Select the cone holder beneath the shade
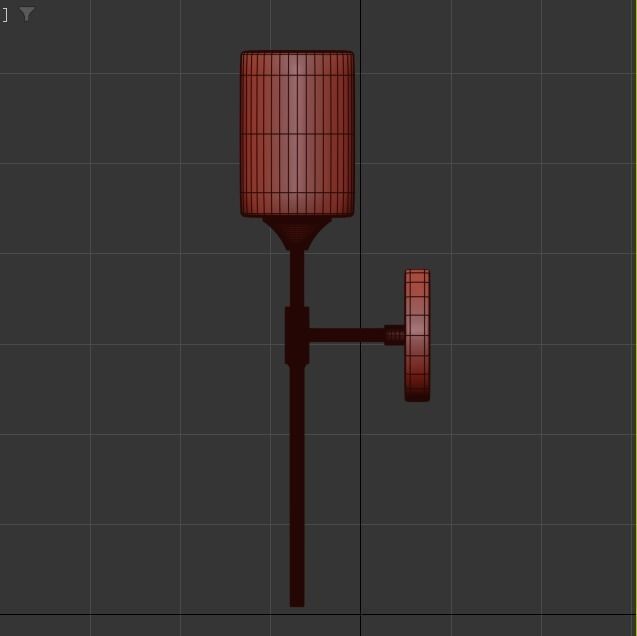 [297, 234]
